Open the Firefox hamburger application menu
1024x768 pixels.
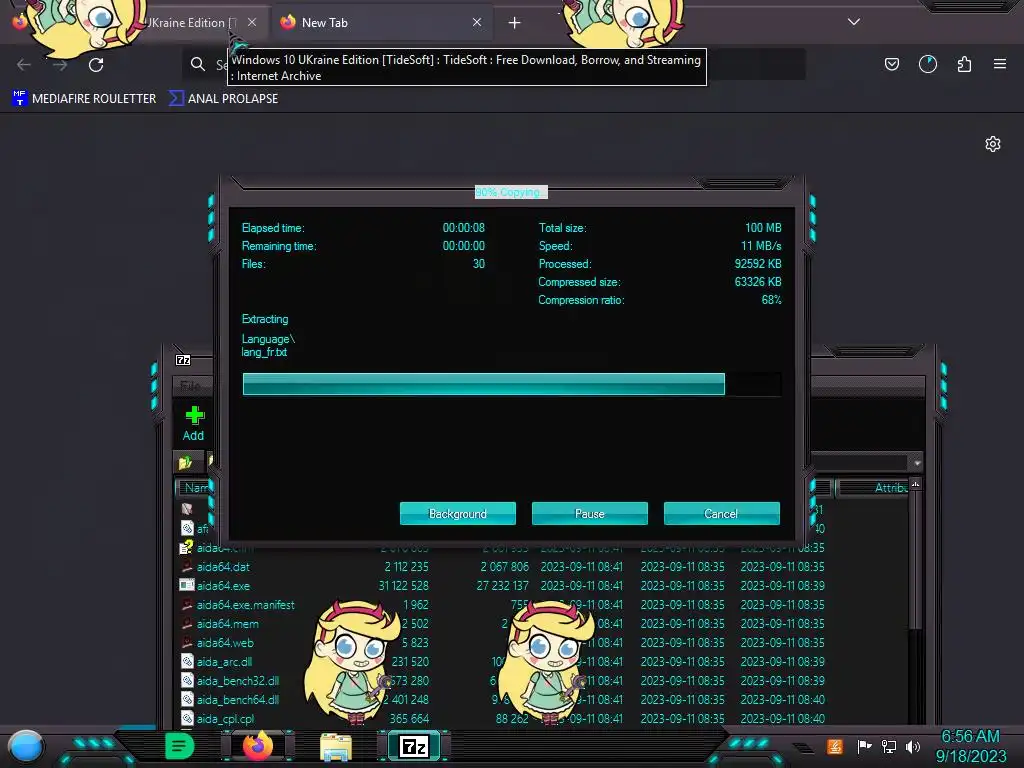[1000, 64]
